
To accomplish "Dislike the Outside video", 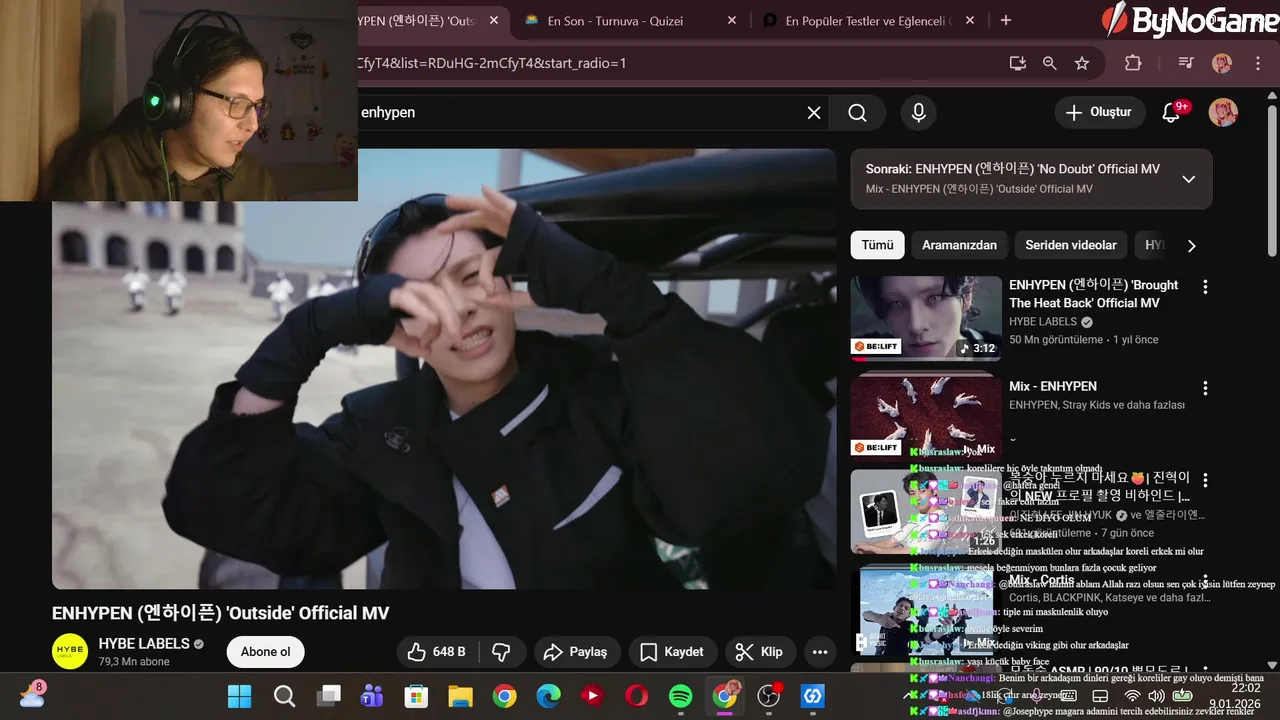I will click(x=502, y=652).
